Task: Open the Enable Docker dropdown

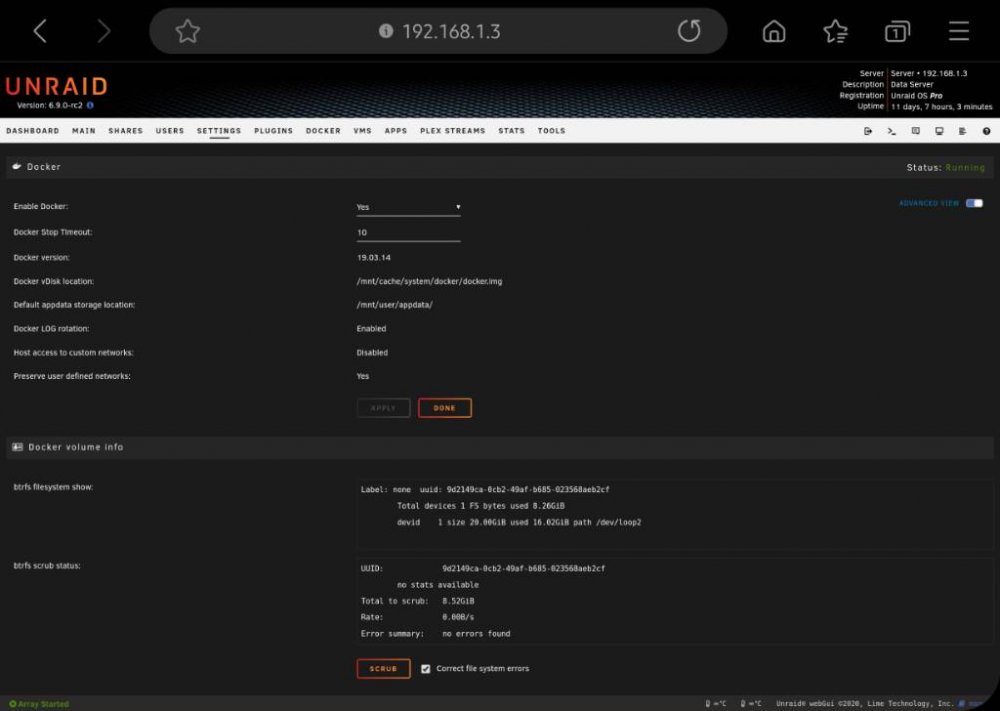Action: [408, 207]
